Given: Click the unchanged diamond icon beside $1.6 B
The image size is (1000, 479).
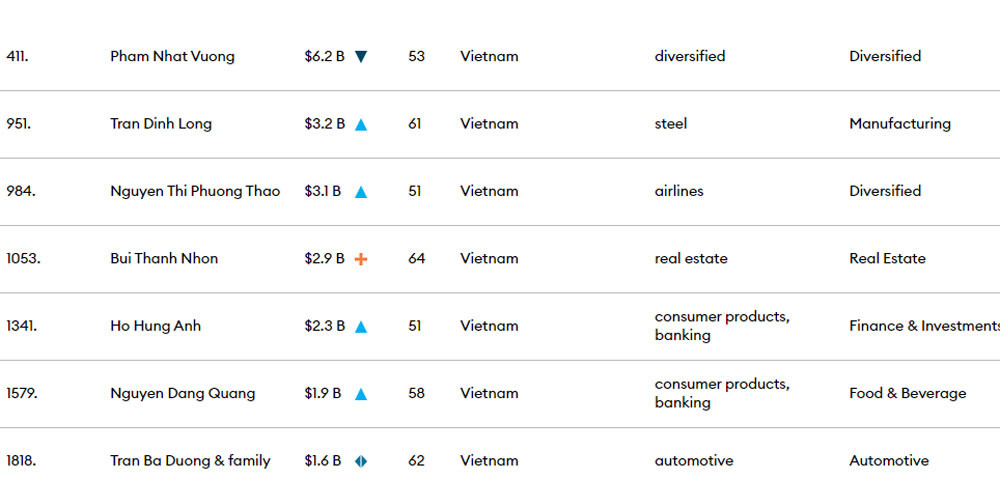Looking at the screenshot, I should tap(361, 461).
